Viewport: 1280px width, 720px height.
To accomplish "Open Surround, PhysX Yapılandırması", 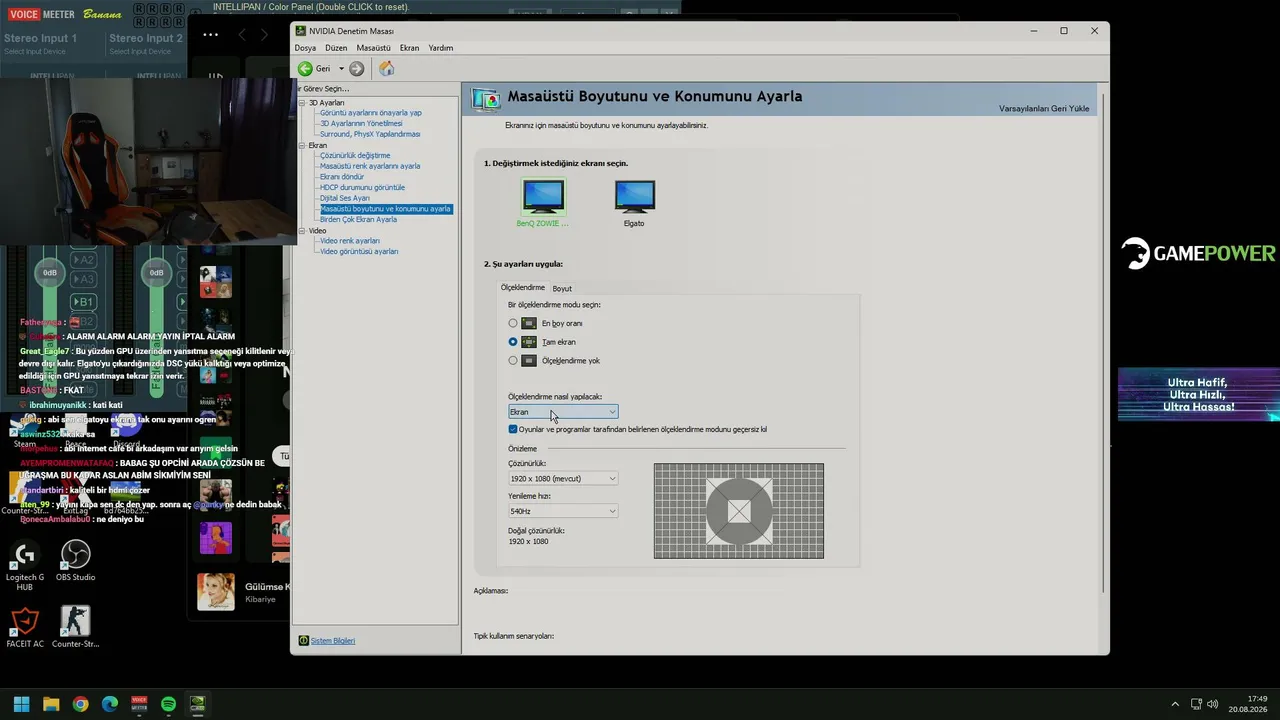I will point(370,134).
